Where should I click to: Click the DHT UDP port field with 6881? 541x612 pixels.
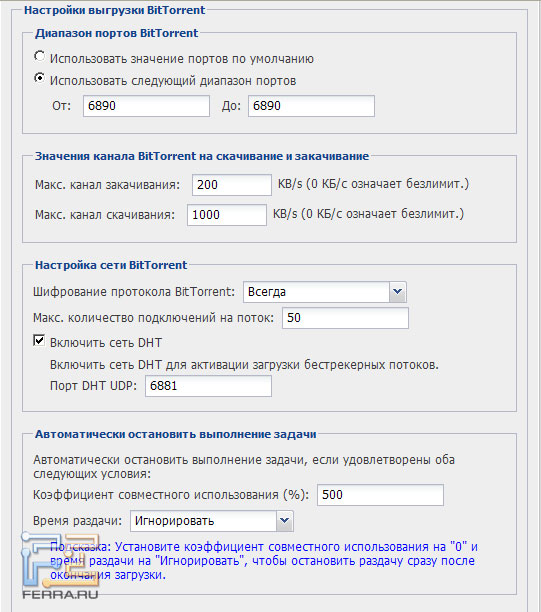point(208,386)
